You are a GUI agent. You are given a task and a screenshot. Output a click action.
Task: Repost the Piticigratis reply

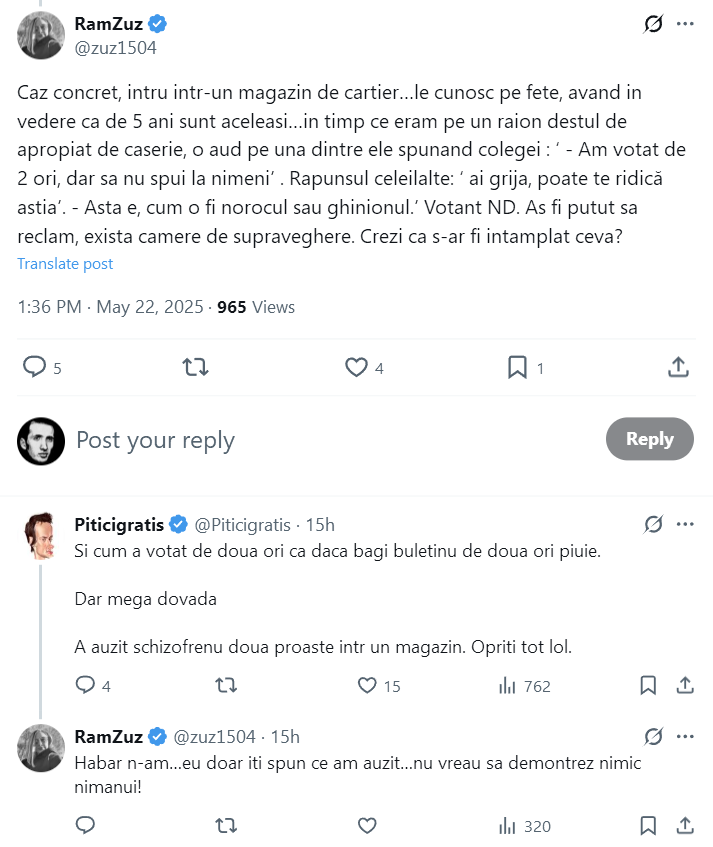tap(227, 686)
